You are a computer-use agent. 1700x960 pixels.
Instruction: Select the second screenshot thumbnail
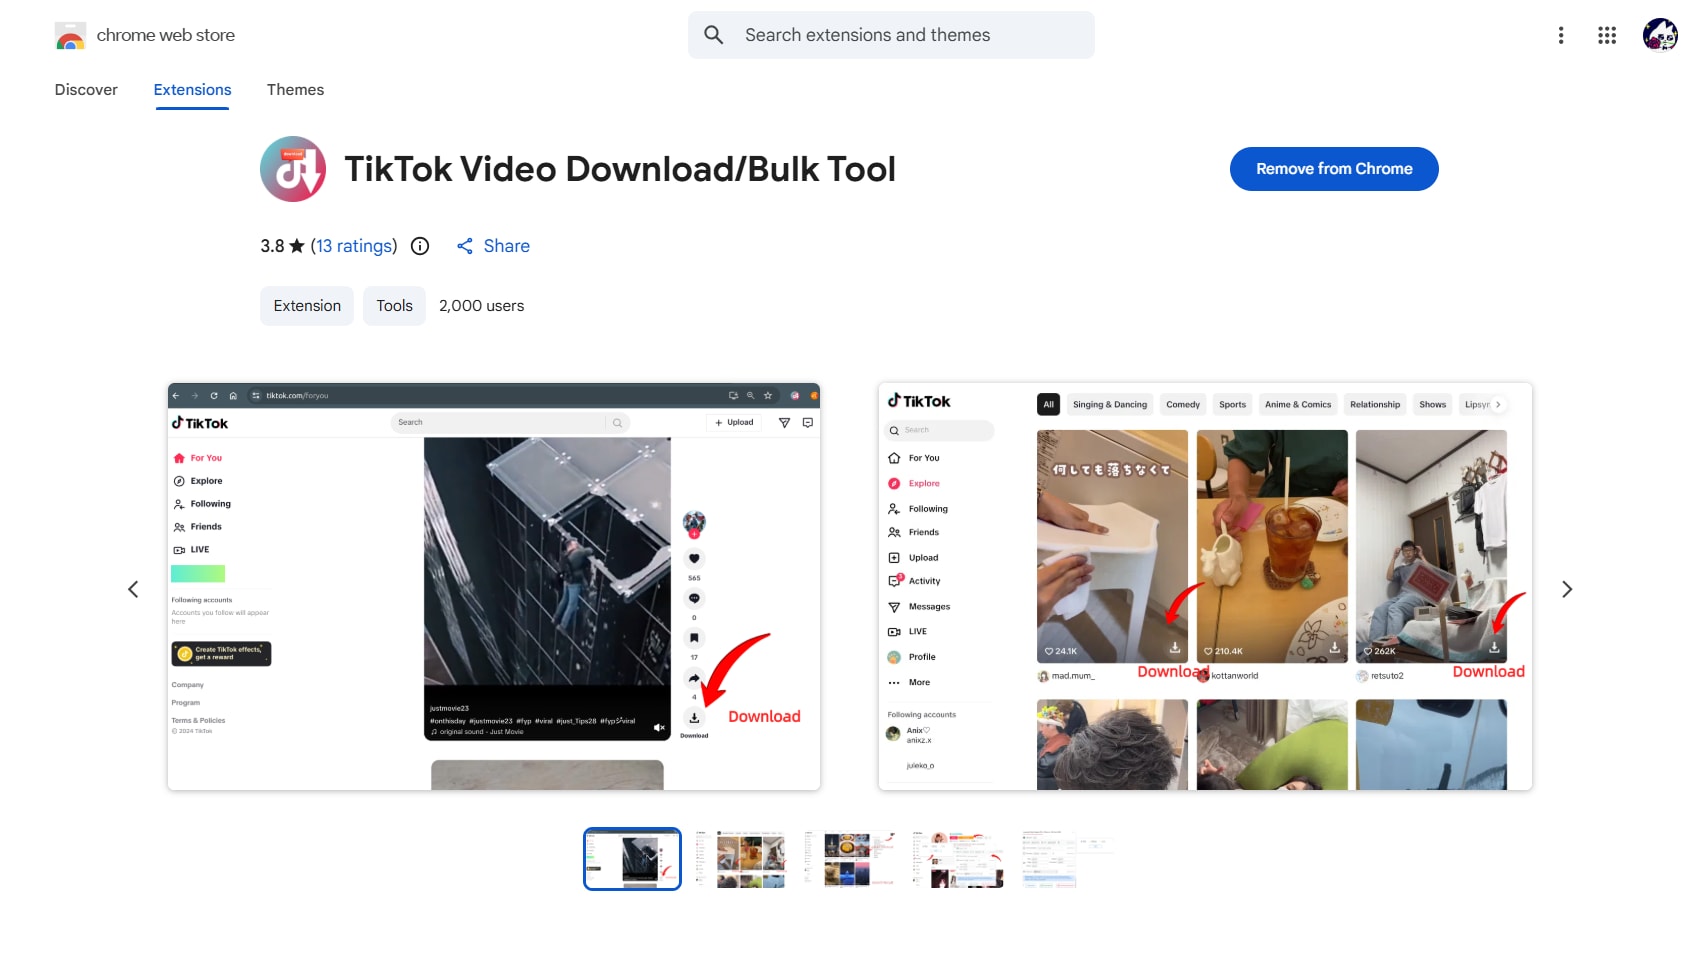click(x=740, y=858)
